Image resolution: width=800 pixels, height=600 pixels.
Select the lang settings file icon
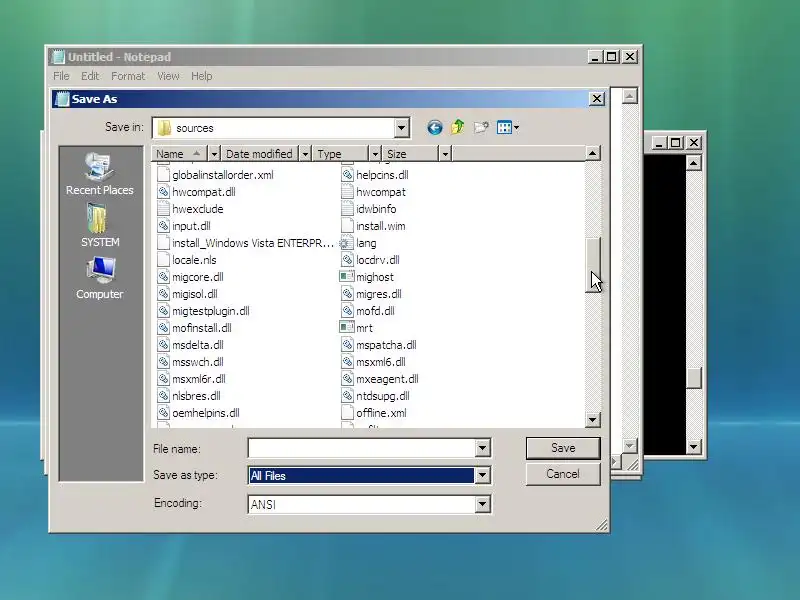(347, 243)
